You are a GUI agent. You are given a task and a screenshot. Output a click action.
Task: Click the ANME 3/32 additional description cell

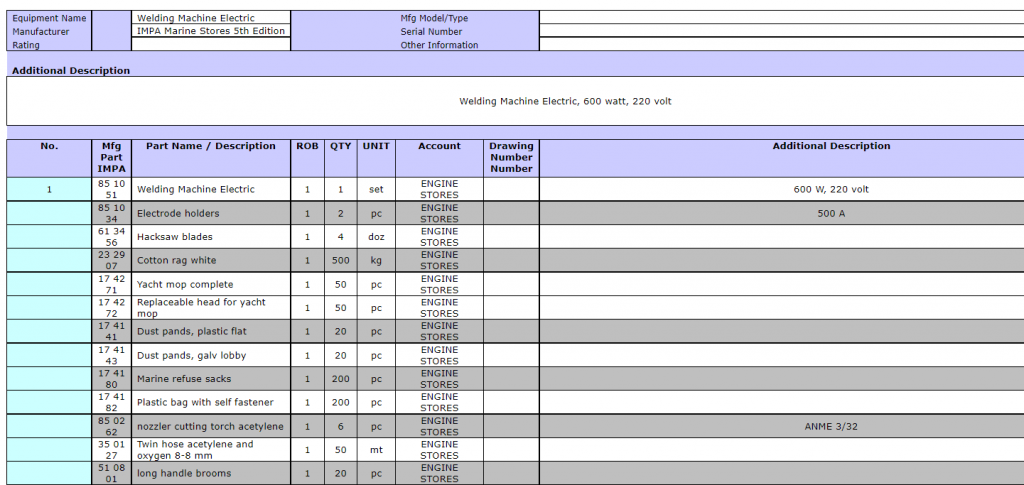click(831, 426)
